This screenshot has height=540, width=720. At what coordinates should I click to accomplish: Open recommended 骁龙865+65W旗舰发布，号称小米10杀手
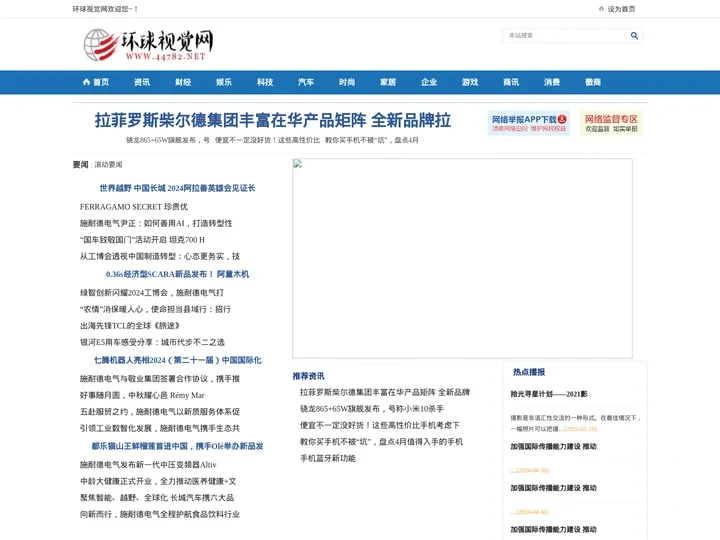click(372, 409)
